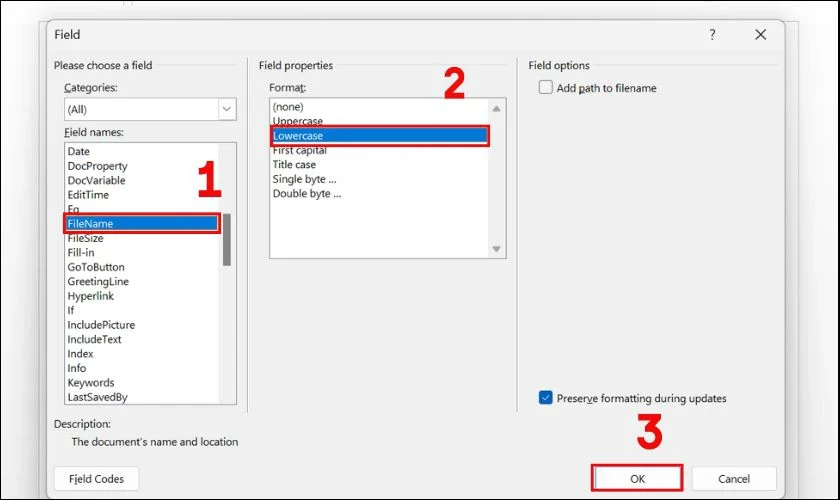Select GoToButton field name
The height and width of the screenshot is (500, 840).
click(141, 267)
